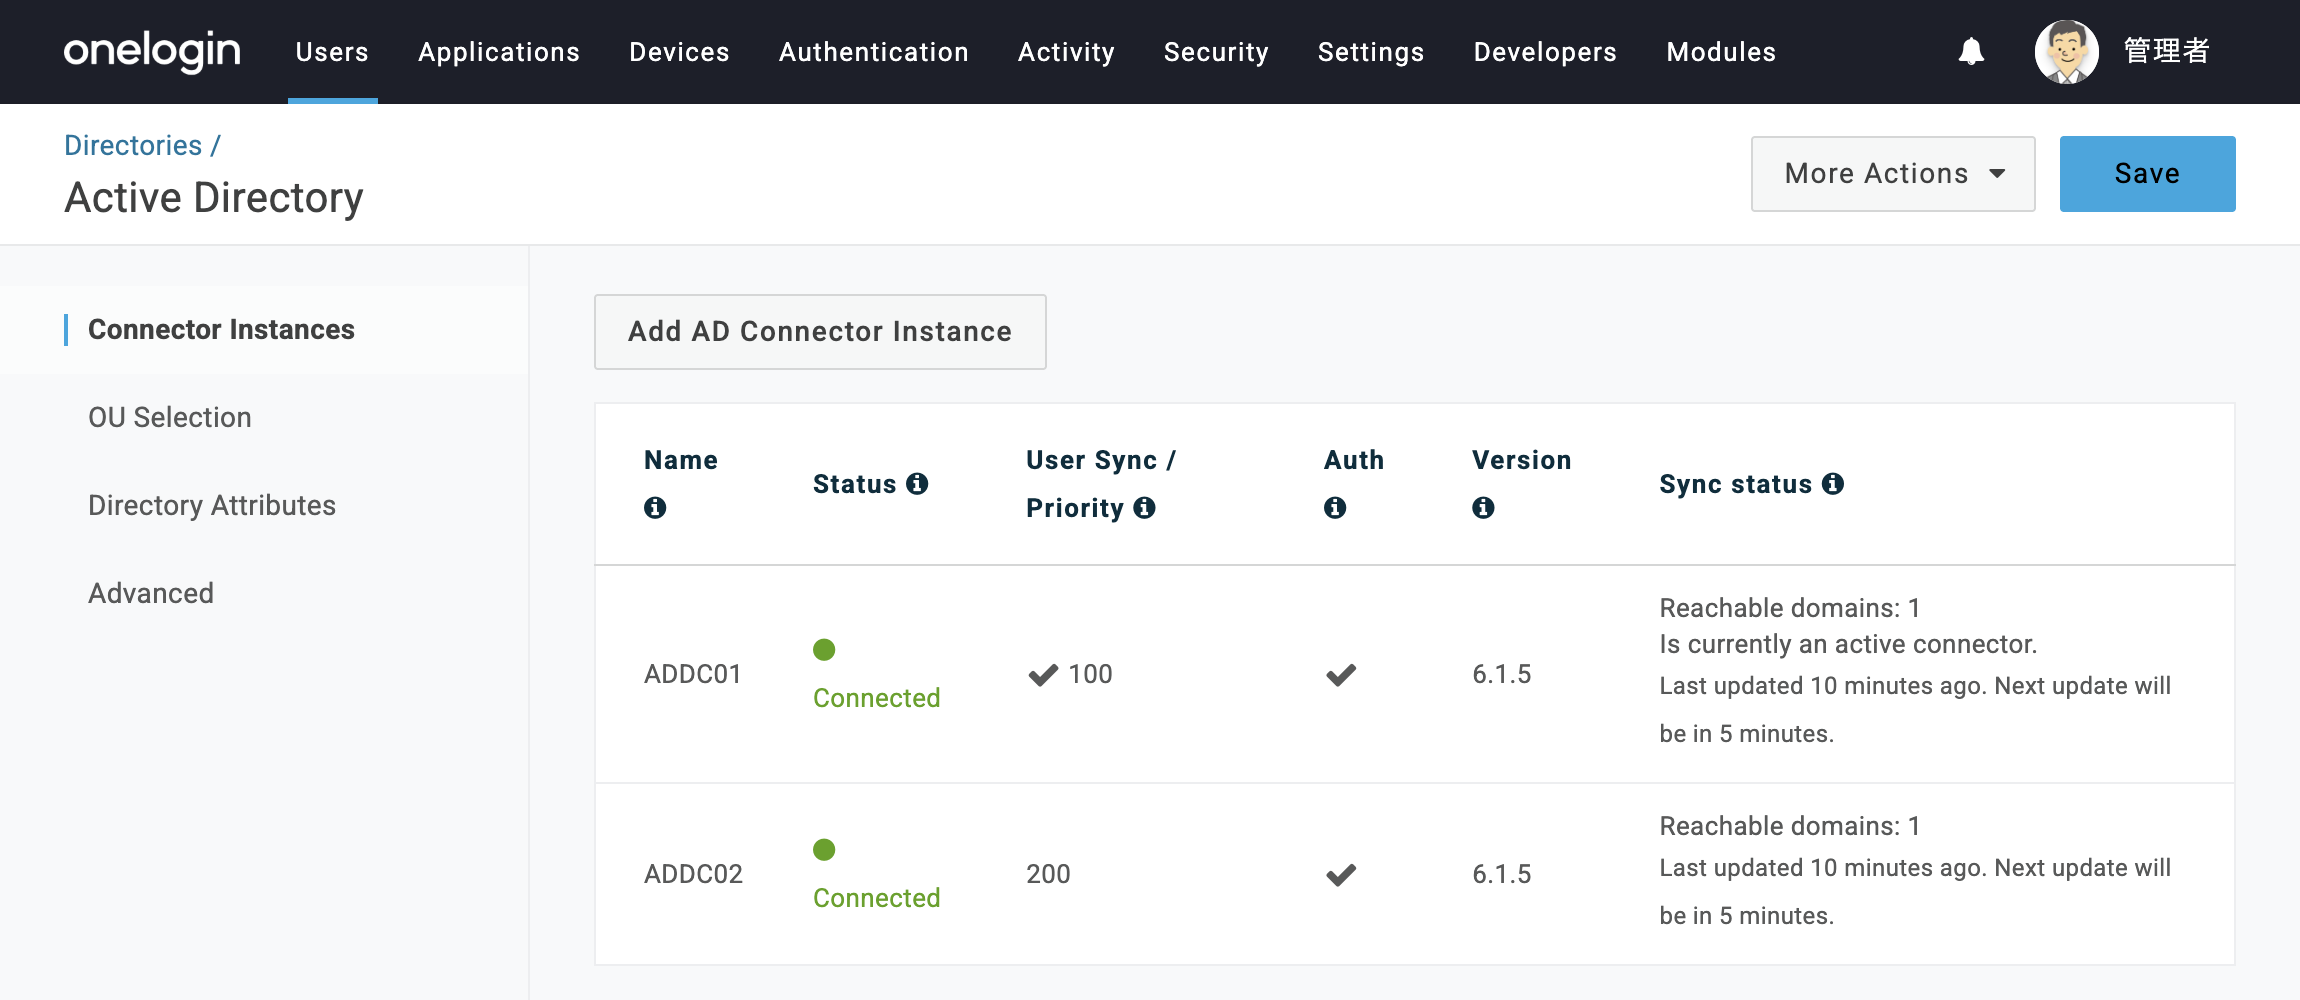Image resolution: width=2300 pixels, height=1000 pixels.
Task: Click the Connected status for ADDC01
Action: [x=876, y=698]
